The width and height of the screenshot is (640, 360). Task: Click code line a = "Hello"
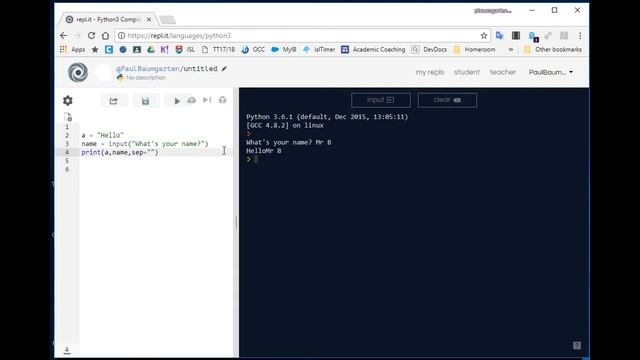(x=102, y=135)
